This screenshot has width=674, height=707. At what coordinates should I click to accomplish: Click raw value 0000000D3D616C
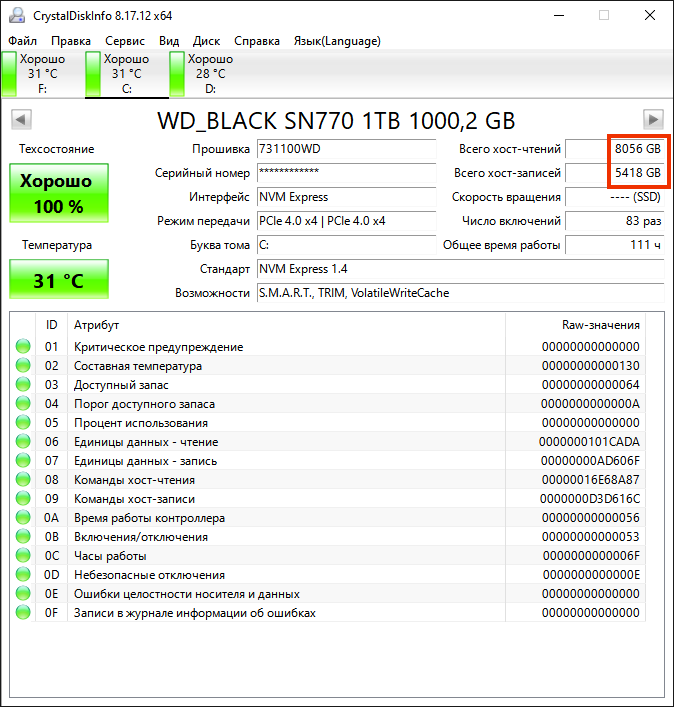click(590, 499)
